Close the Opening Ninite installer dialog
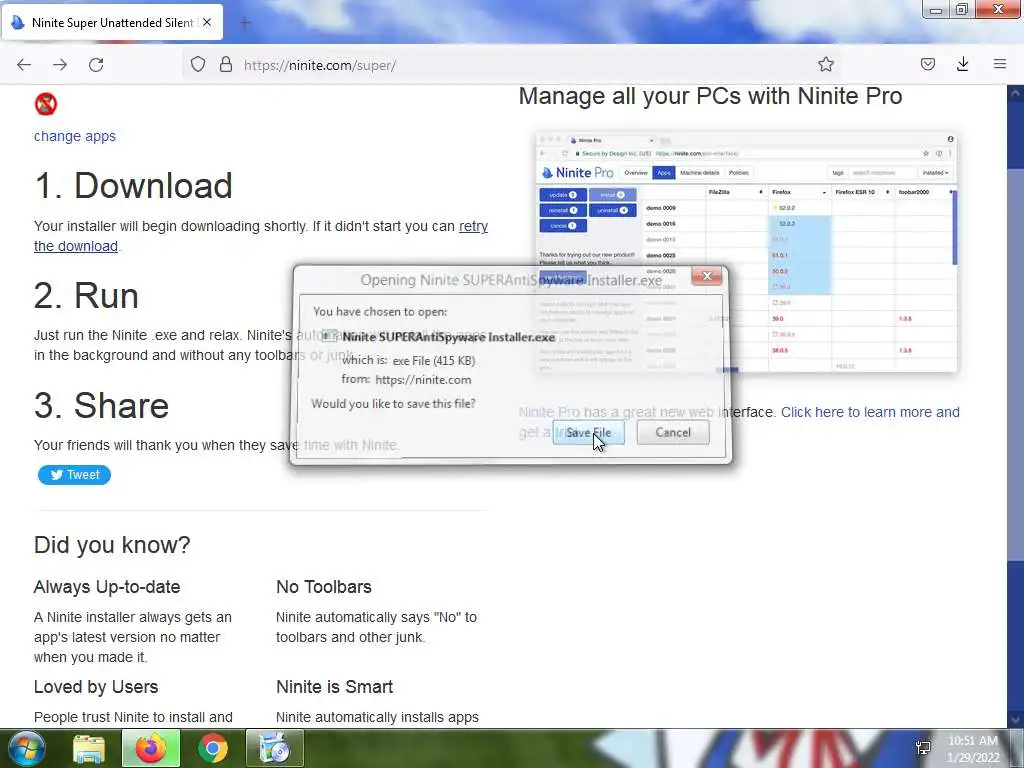 pyautogui.click(x=707, y=276)
